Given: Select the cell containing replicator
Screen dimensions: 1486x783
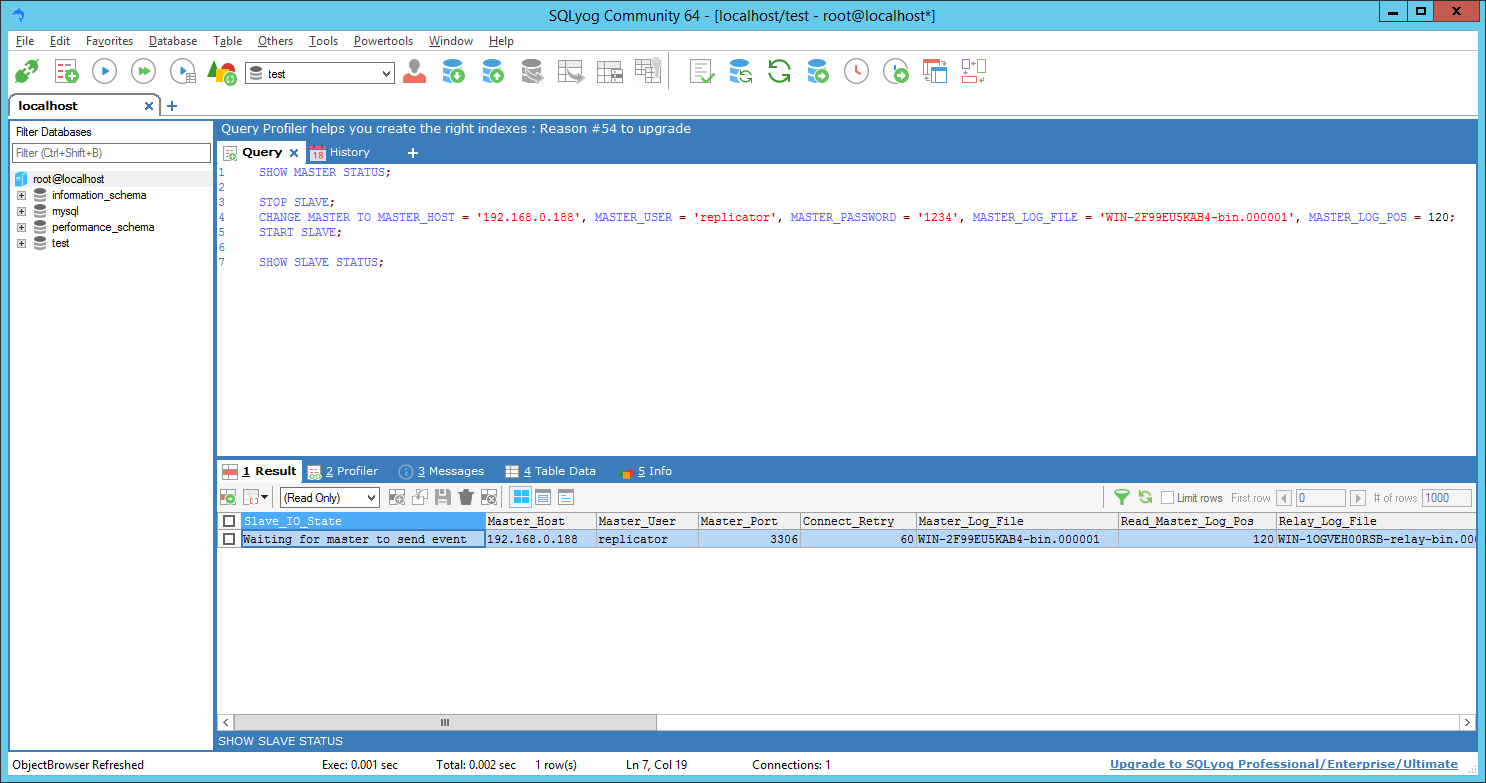Looking at the screenshot, I should pyautogui.click(x=647, y=539).
